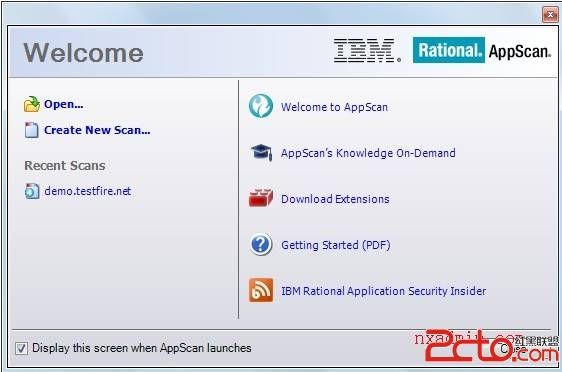Click the blue question mark Getting Started icon

tap(261, 244)
